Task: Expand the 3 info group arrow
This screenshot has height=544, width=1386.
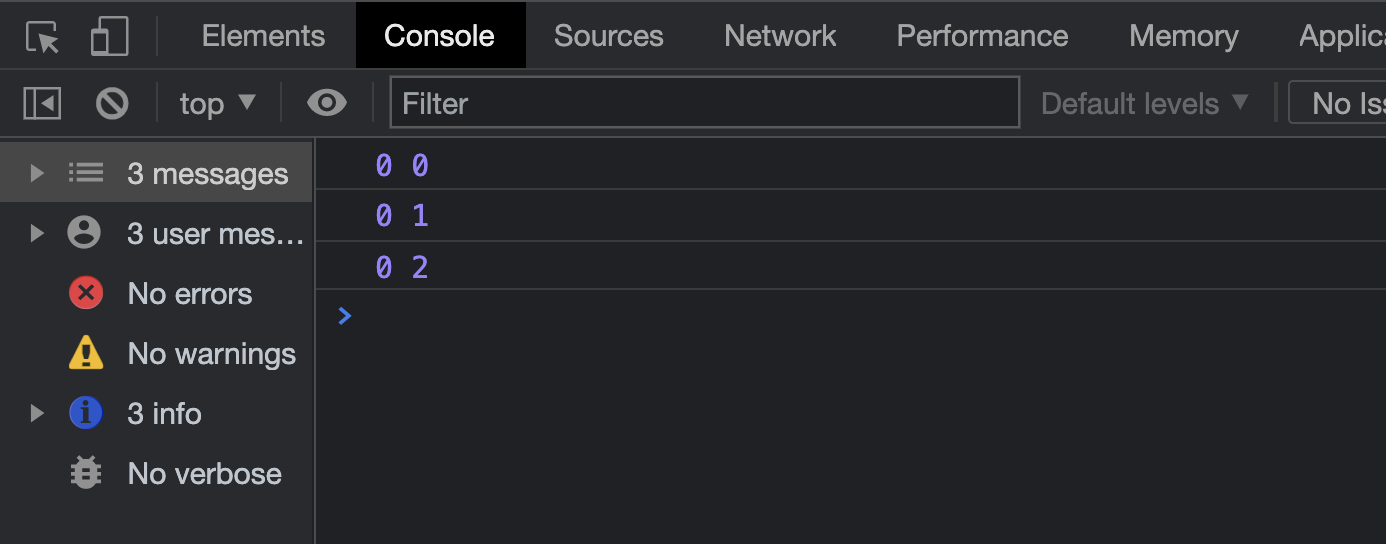Action: coord(37,413)
